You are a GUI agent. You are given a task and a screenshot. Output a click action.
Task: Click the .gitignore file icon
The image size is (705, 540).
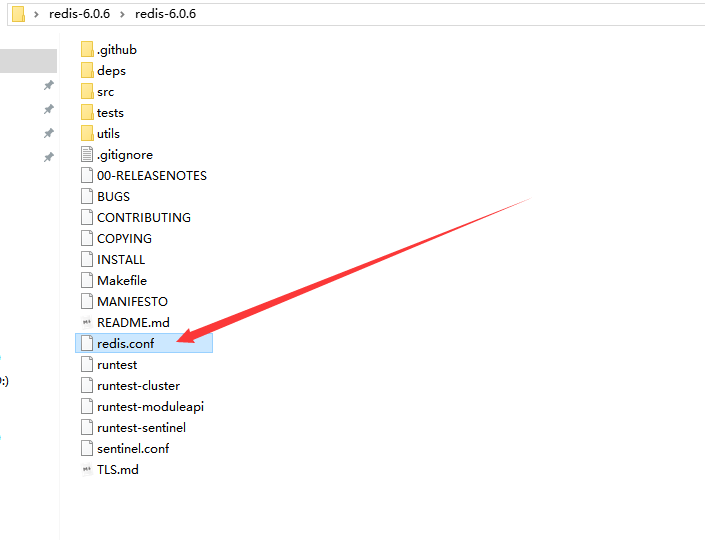tap(87, 155)
